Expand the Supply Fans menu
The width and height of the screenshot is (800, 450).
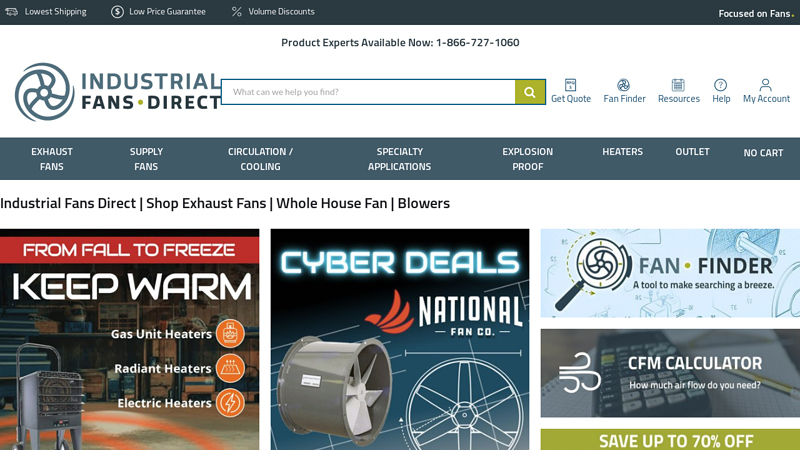coord(146,159)
